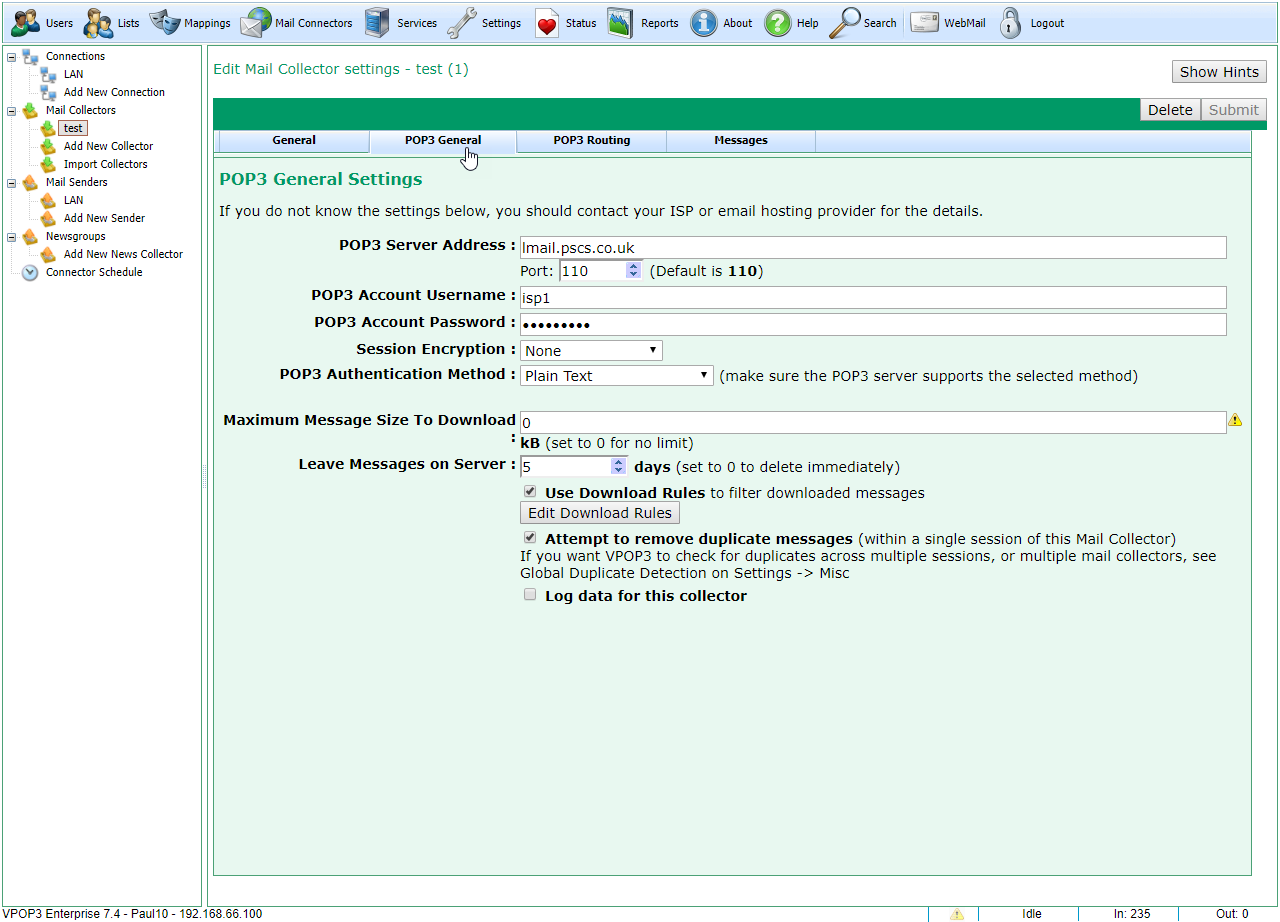Open the About info icon
The width and height of the screenshot is (1280, 922).
click(704, 23)
